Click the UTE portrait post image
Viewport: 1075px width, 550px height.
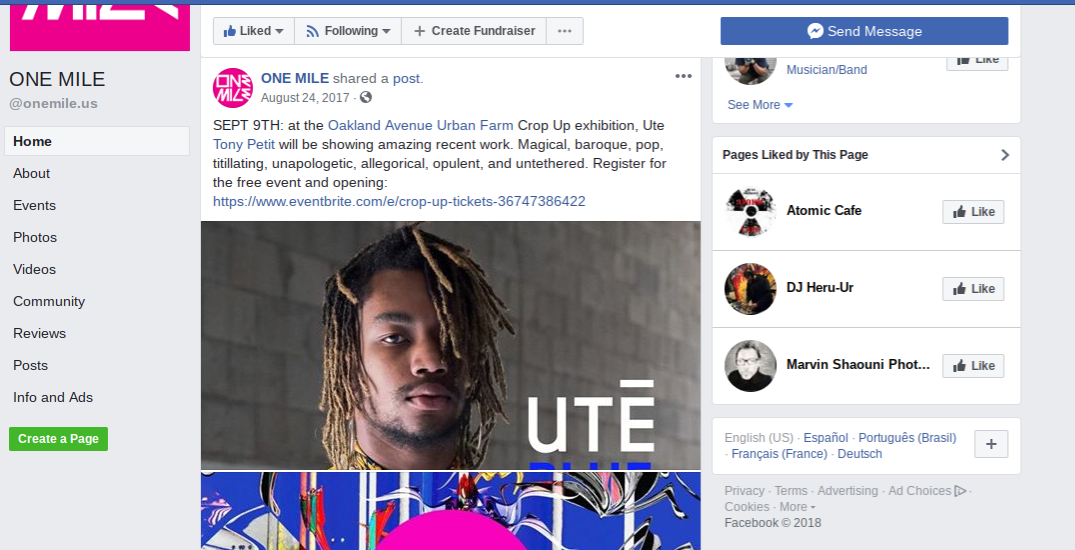[450, 345]
